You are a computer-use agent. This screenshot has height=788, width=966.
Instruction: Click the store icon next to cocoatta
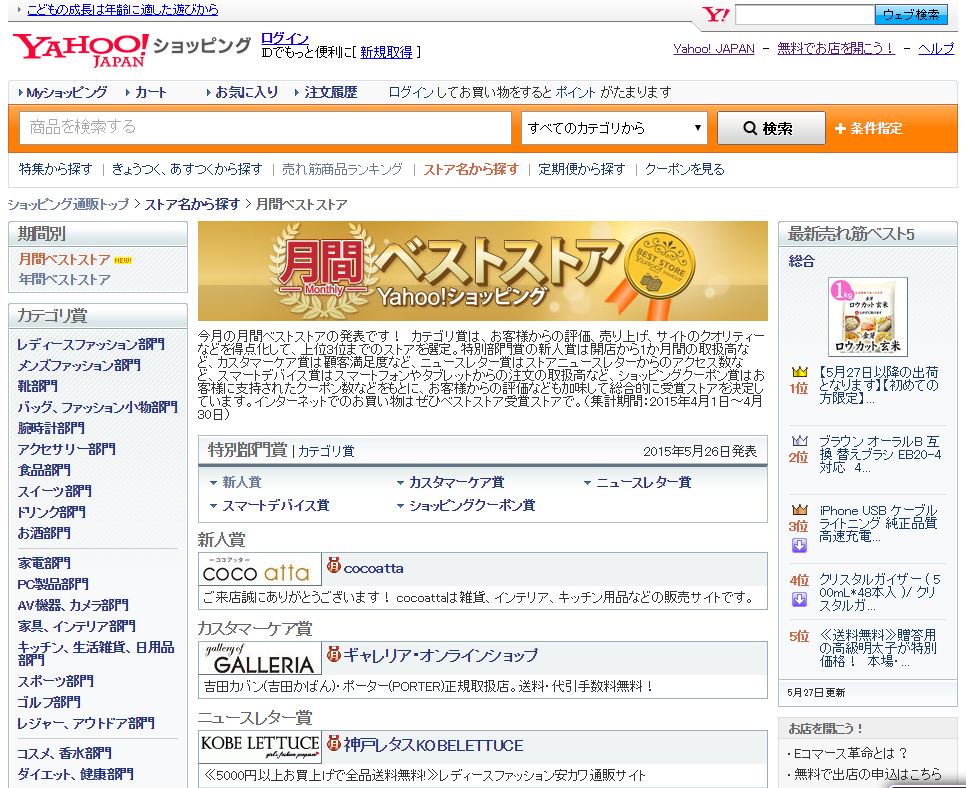point(334,568)
